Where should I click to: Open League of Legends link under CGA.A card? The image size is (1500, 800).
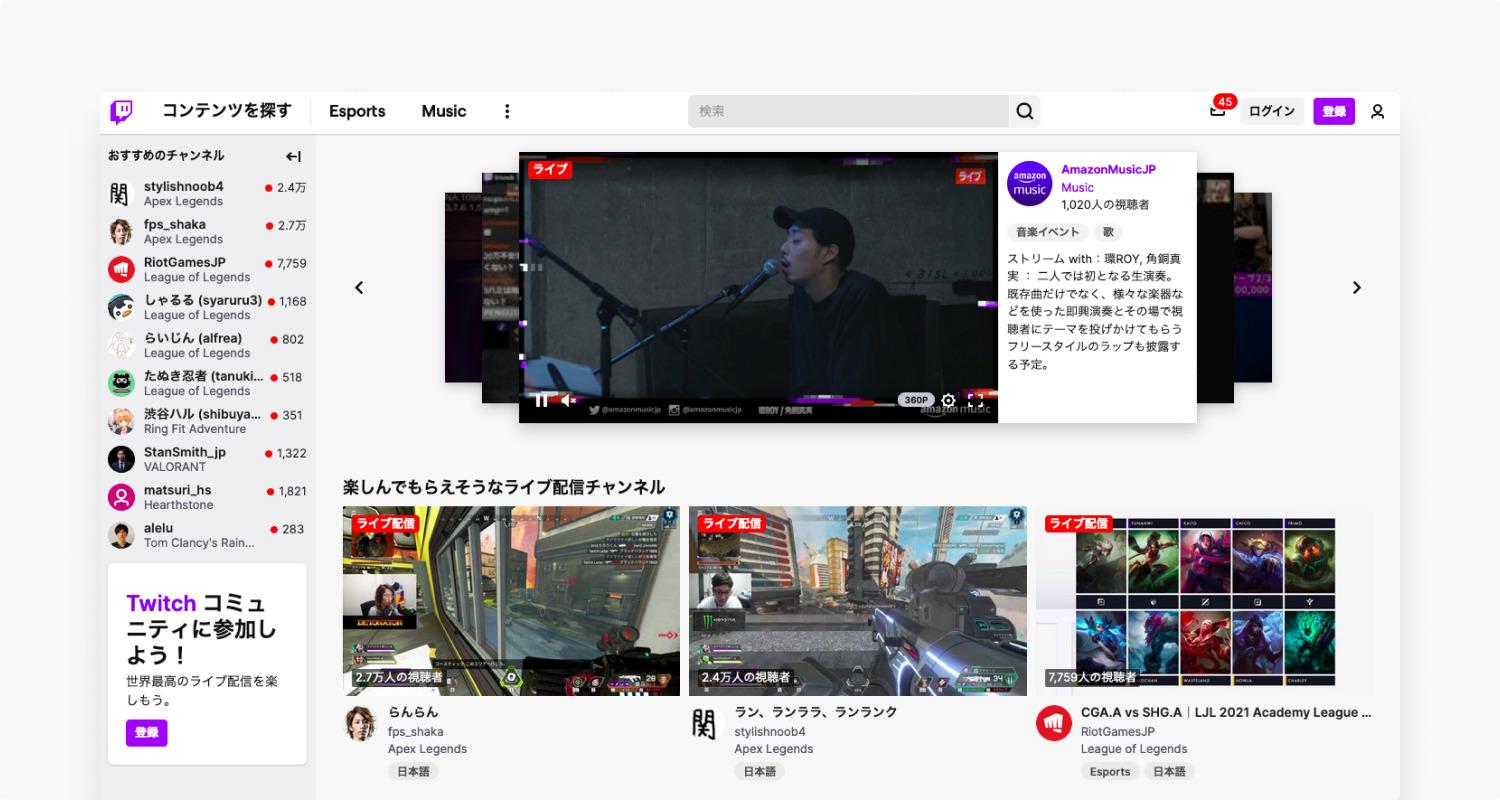point(1134,749)
